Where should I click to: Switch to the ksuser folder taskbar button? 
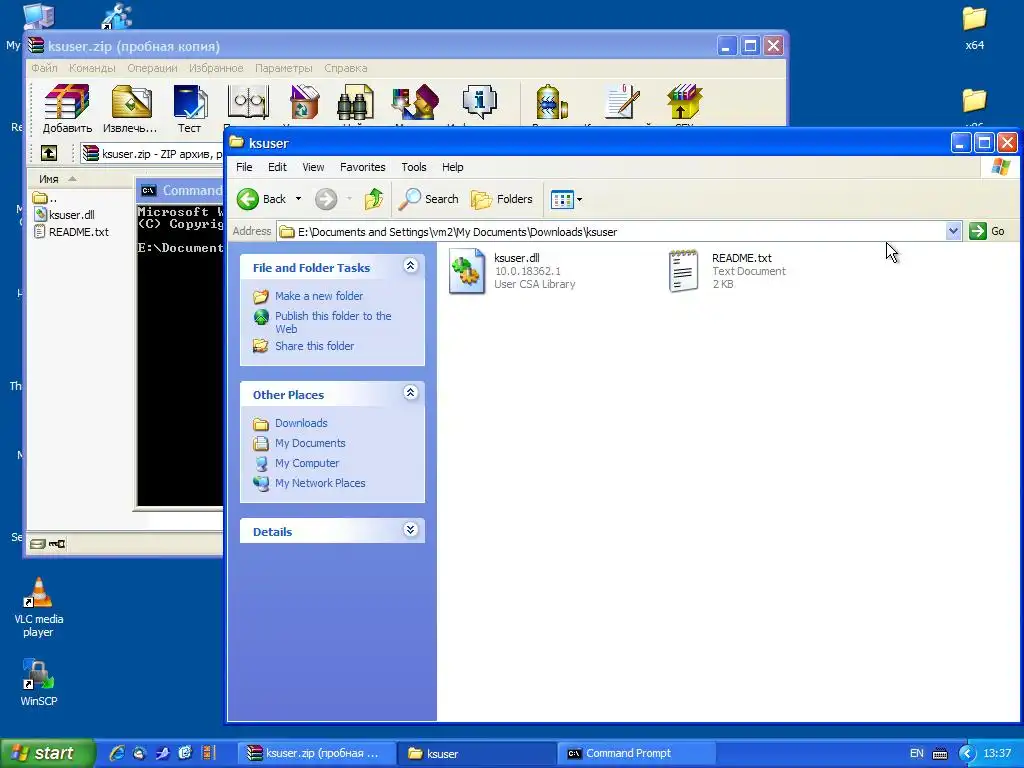(477, 753)
